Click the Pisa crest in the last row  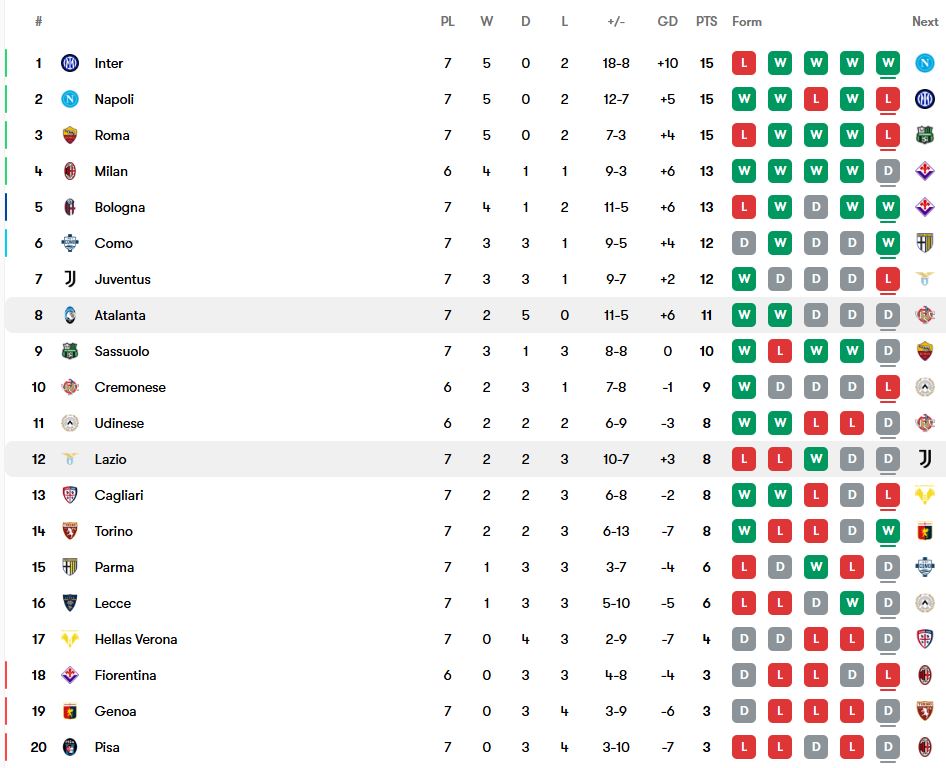70,747
